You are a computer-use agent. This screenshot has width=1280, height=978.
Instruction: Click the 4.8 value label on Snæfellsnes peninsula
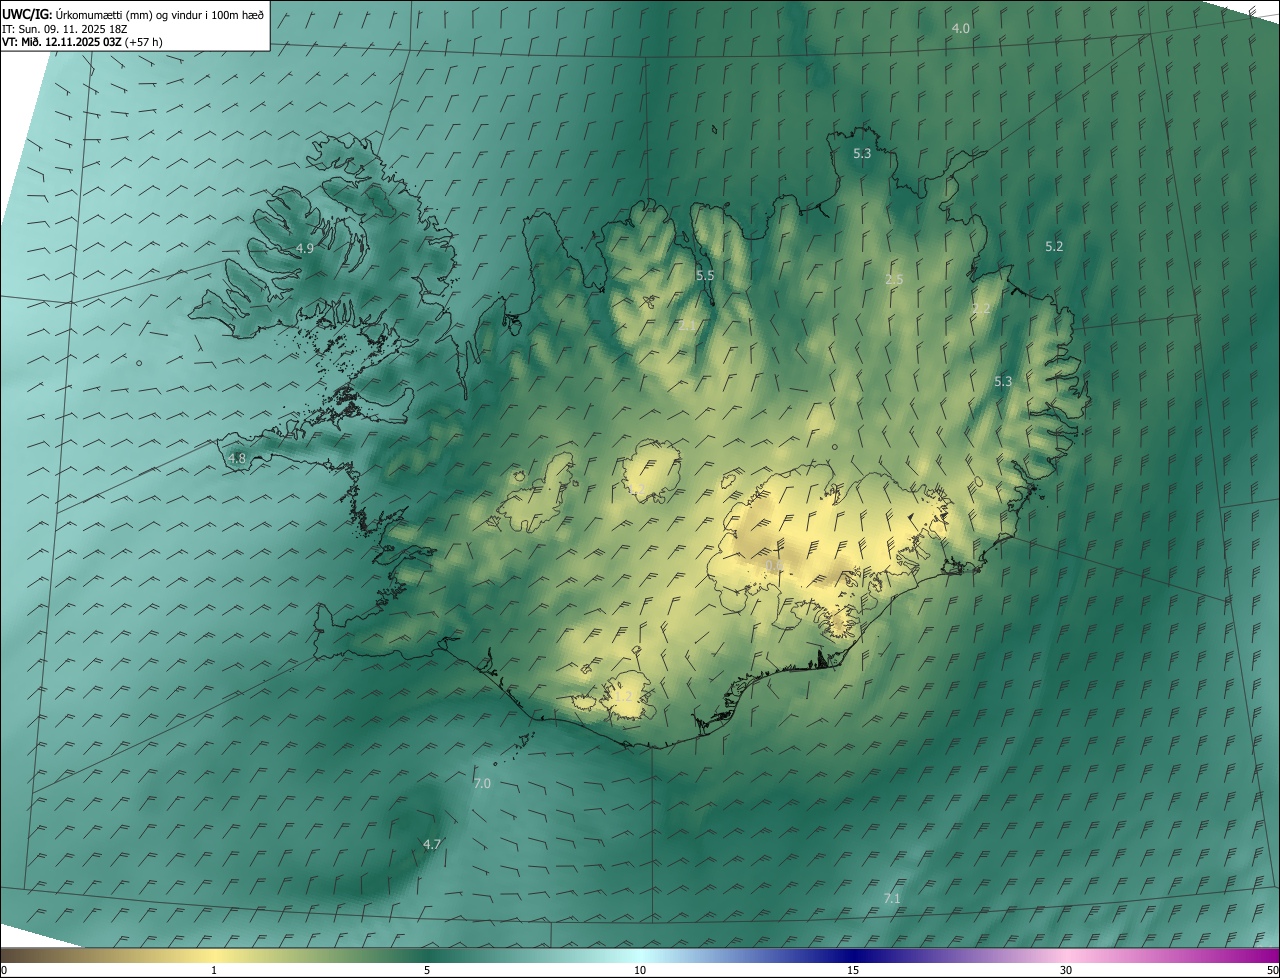[237, 459]
